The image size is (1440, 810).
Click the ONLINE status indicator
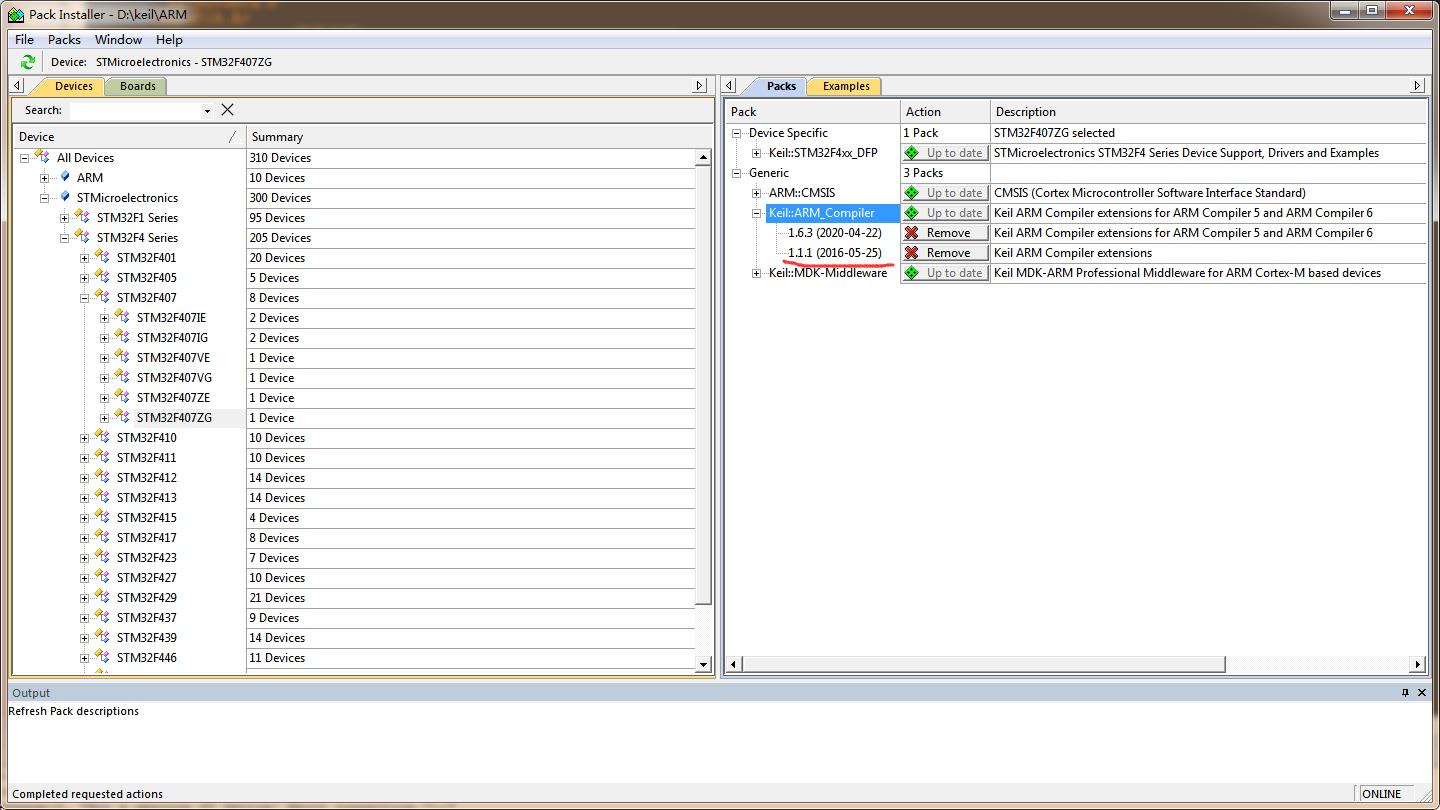click(1381, 794)
